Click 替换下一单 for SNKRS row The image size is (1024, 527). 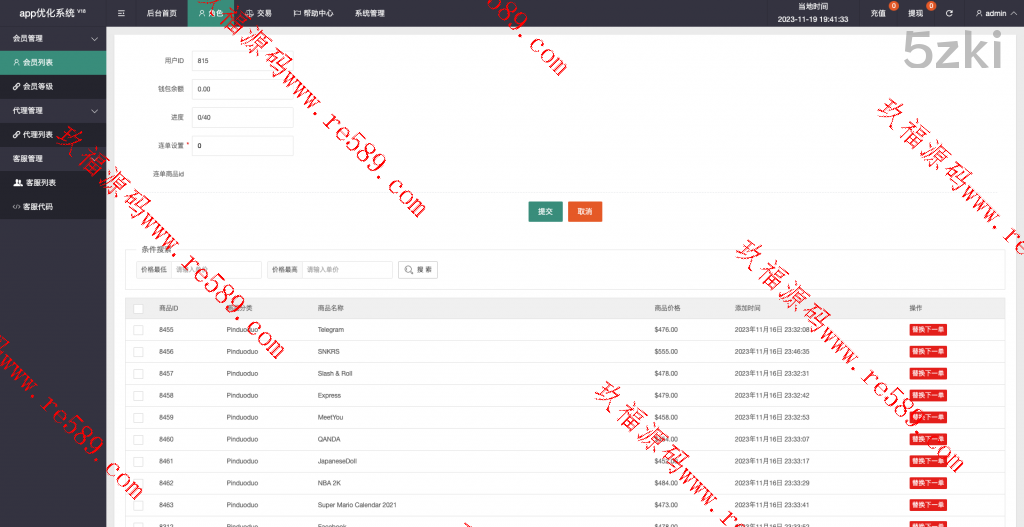927,352
